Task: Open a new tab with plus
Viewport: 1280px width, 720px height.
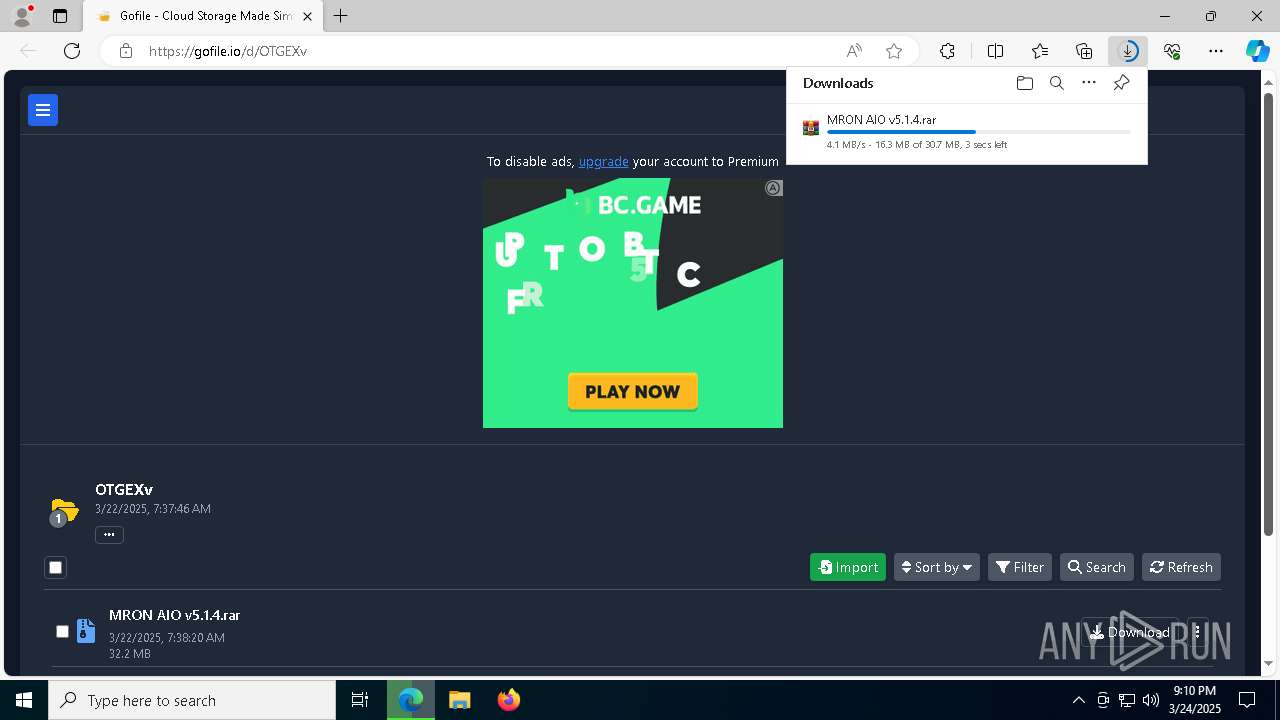Action: 341,16
